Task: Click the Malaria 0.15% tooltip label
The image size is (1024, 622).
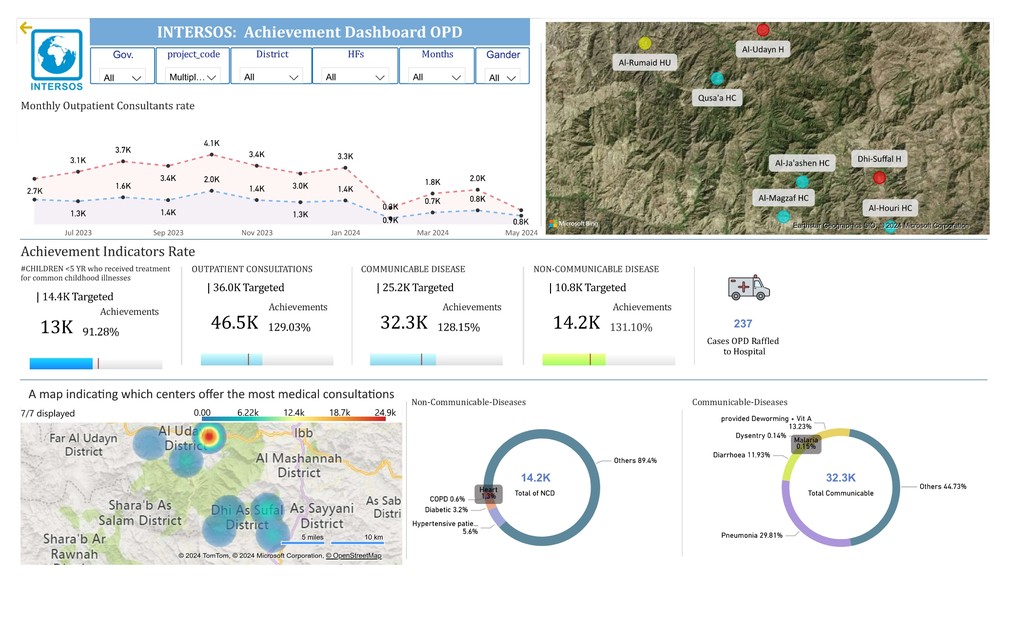Action: tap(806, 444)
